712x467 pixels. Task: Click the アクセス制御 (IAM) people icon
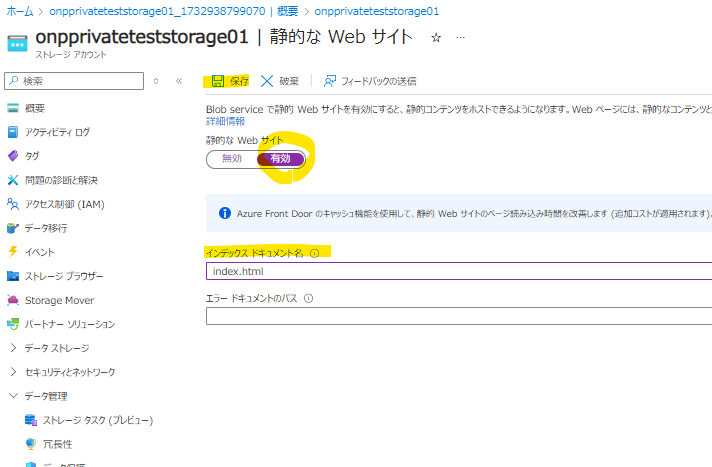pos(13,204)
